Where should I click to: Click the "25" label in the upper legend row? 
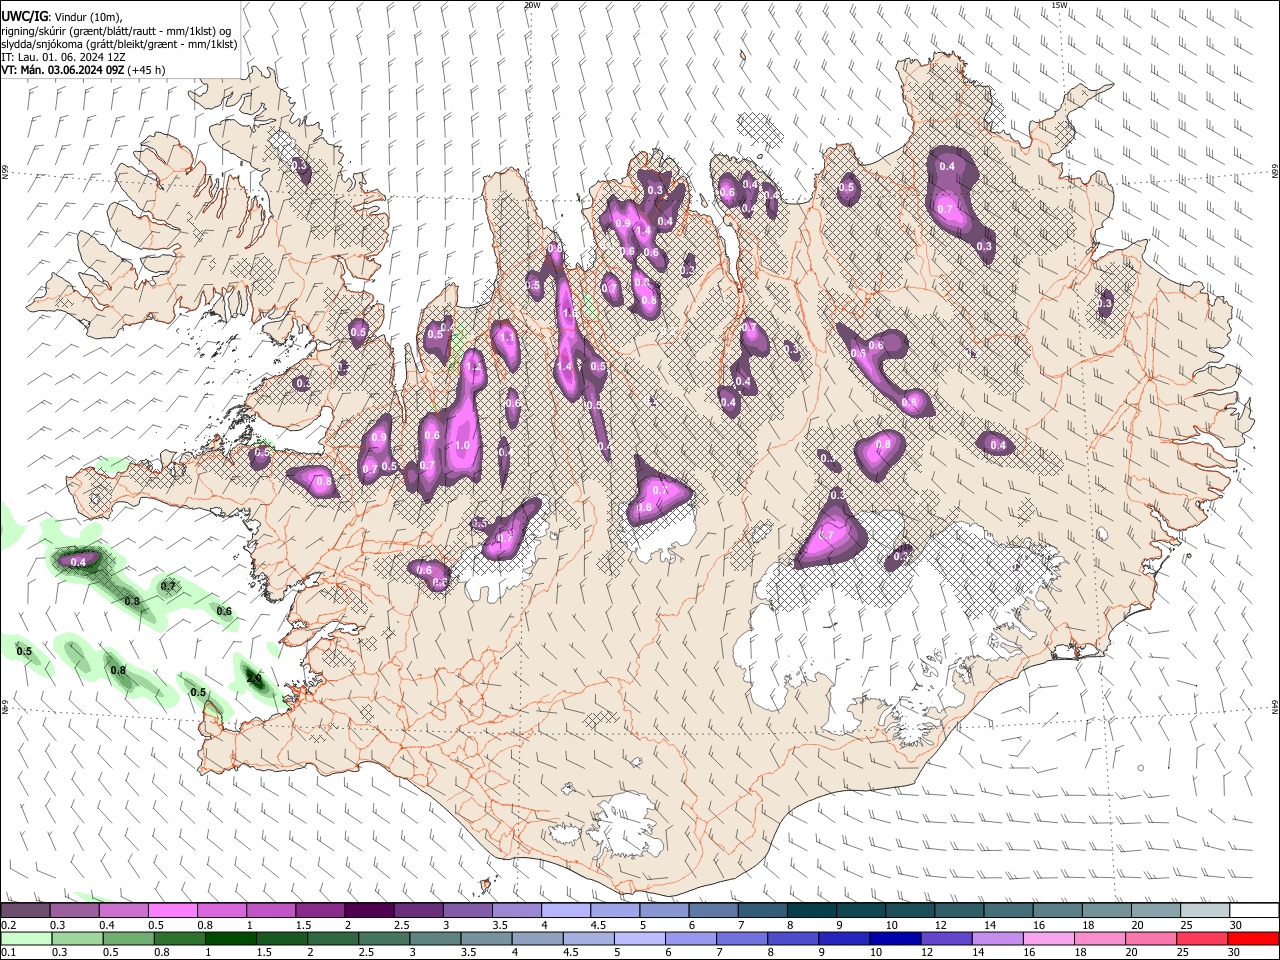pyautogui.click(x=1186, y=925)
